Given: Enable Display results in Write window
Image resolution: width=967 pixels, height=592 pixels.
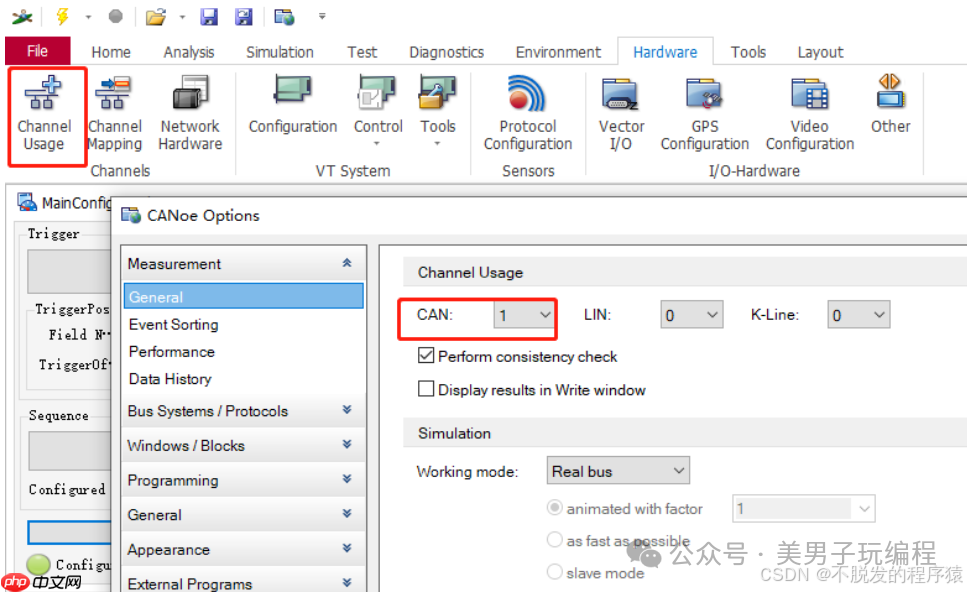Looking at the screenshot, I should tap(426, 390).
